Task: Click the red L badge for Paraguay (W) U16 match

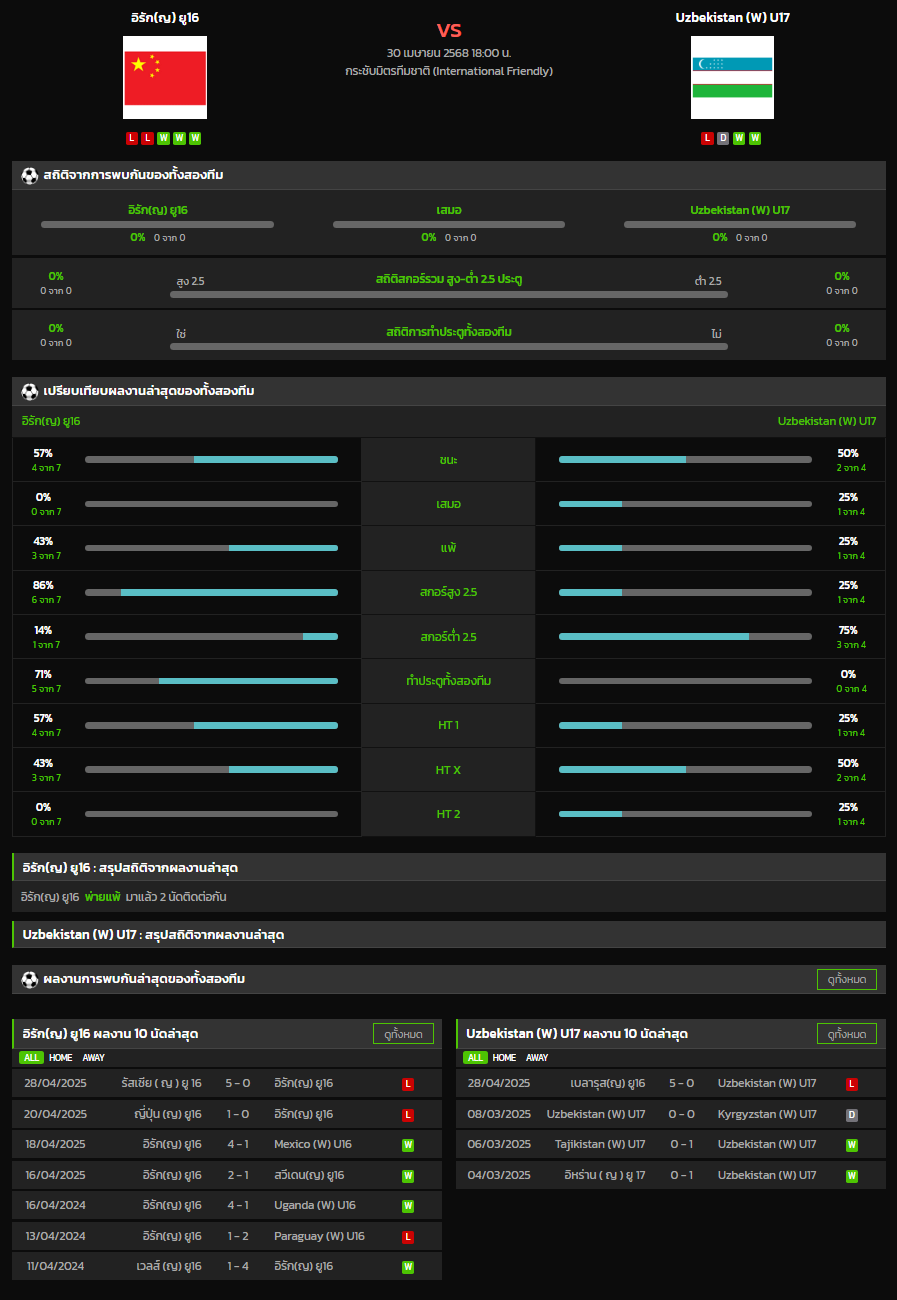Action: point(408,1237)
